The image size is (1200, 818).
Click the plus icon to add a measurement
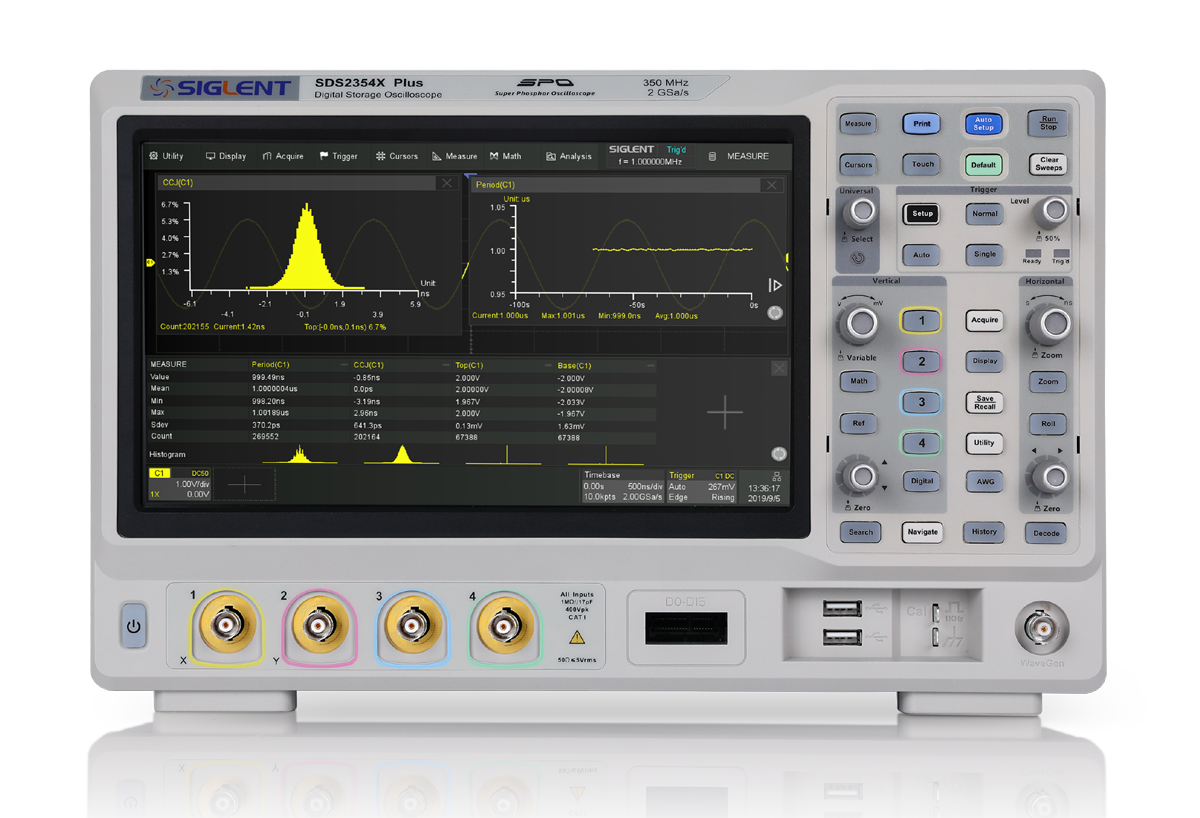[x=725, y=413]
